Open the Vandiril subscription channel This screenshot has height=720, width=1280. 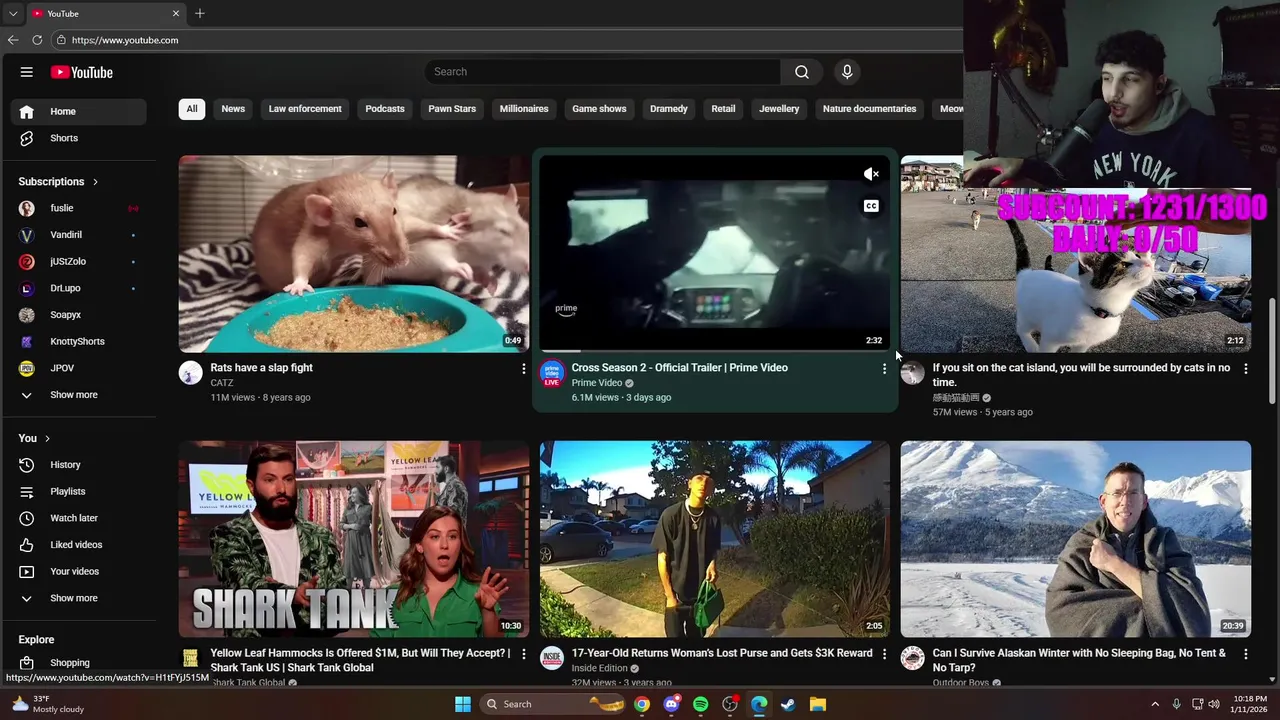(x=78, y=235)
